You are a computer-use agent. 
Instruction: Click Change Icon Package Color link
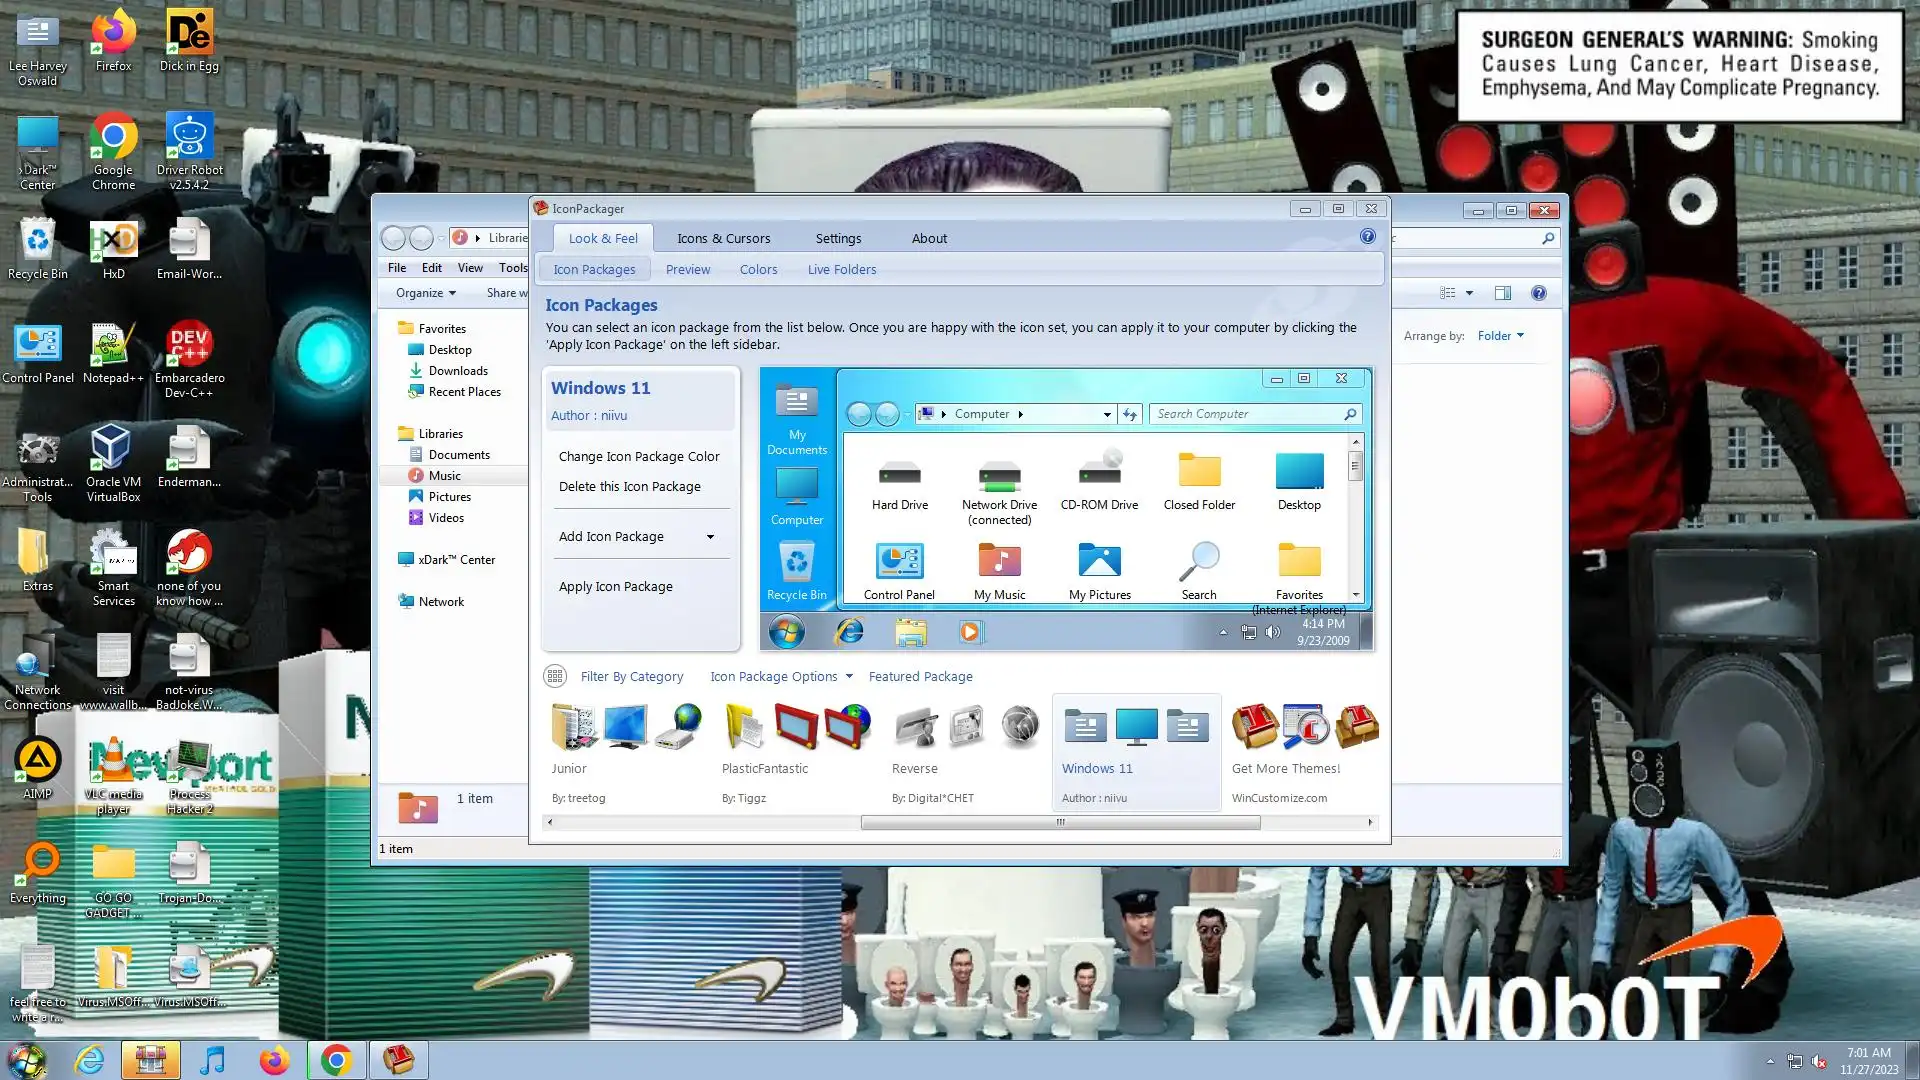(x=639, y=457)
